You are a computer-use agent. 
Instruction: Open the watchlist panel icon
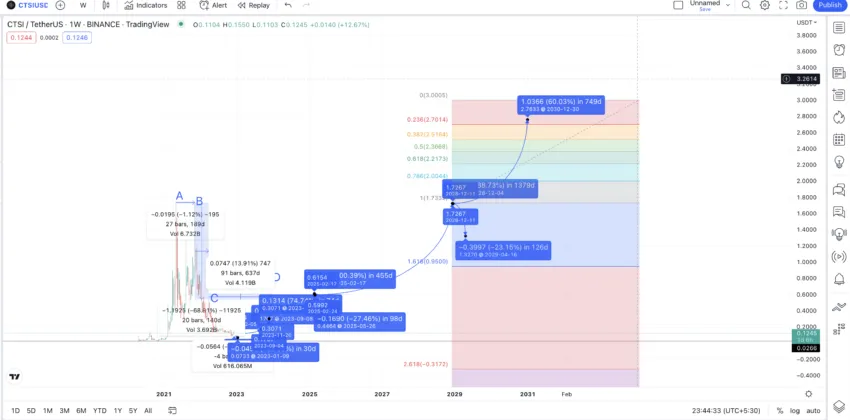(x=839, y=23)
